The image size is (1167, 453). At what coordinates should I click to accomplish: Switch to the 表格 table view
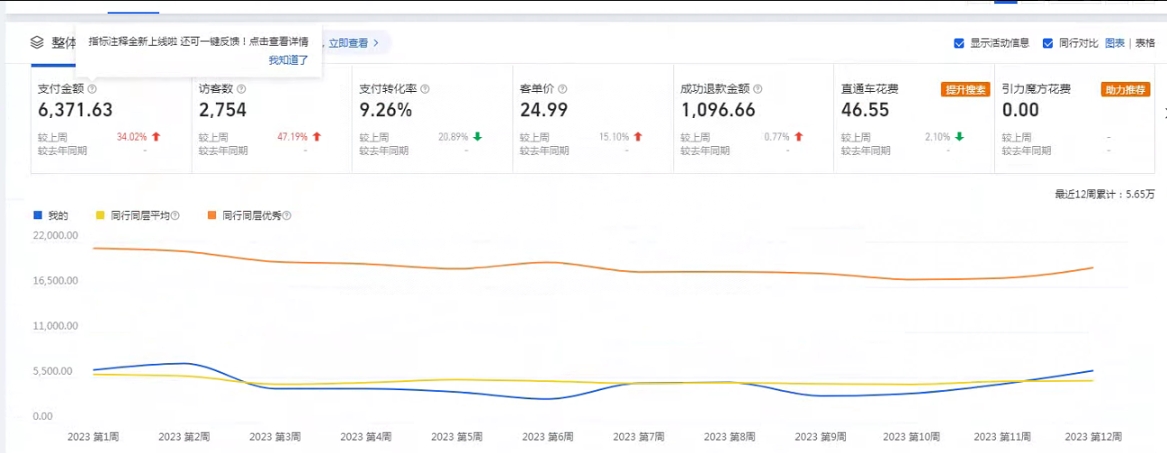tap(1145, 43)
